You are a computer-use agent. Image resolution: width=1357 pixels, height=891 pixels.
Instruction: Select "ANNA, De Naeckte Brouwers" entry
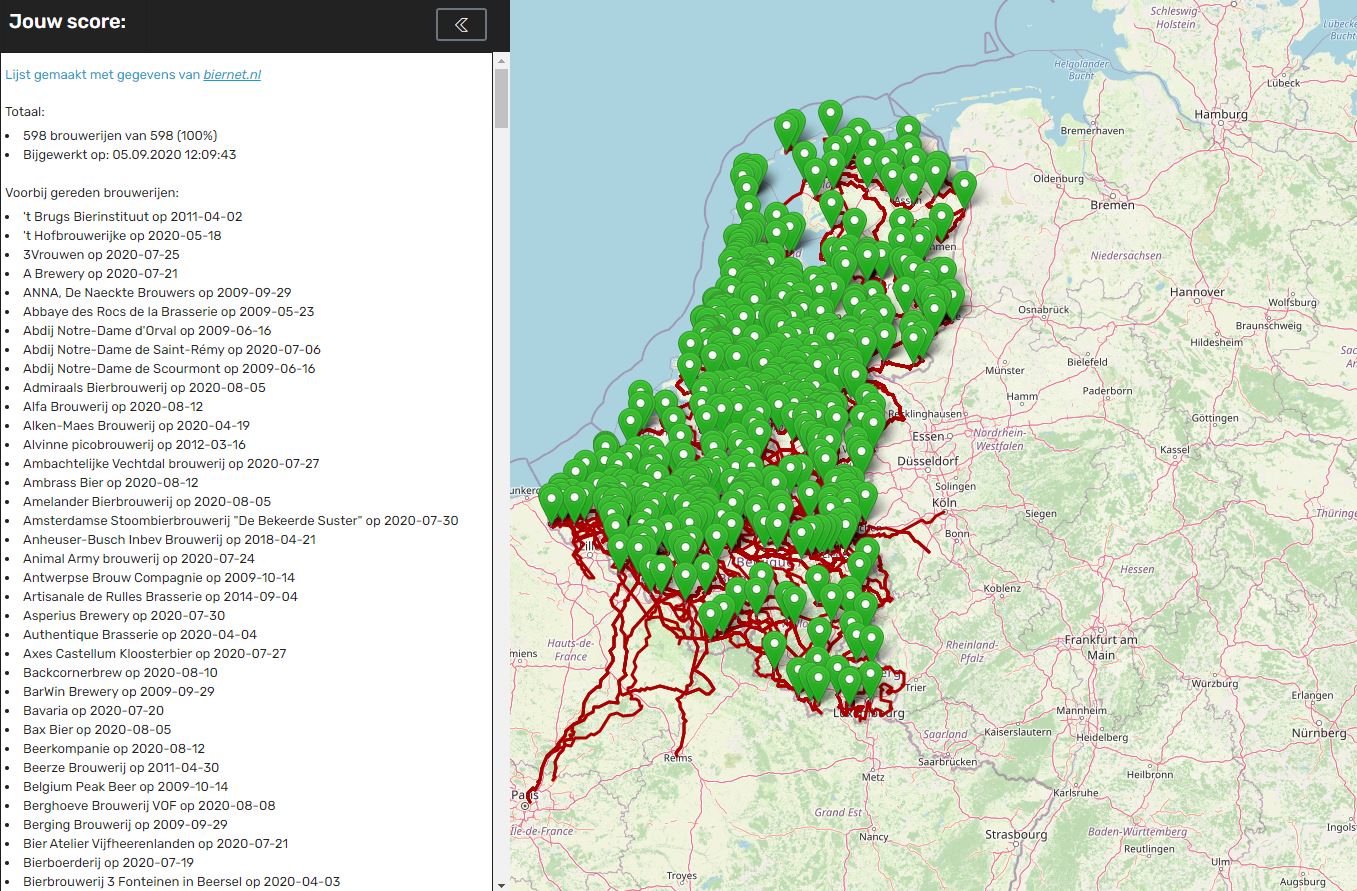[x=157, y=293]
